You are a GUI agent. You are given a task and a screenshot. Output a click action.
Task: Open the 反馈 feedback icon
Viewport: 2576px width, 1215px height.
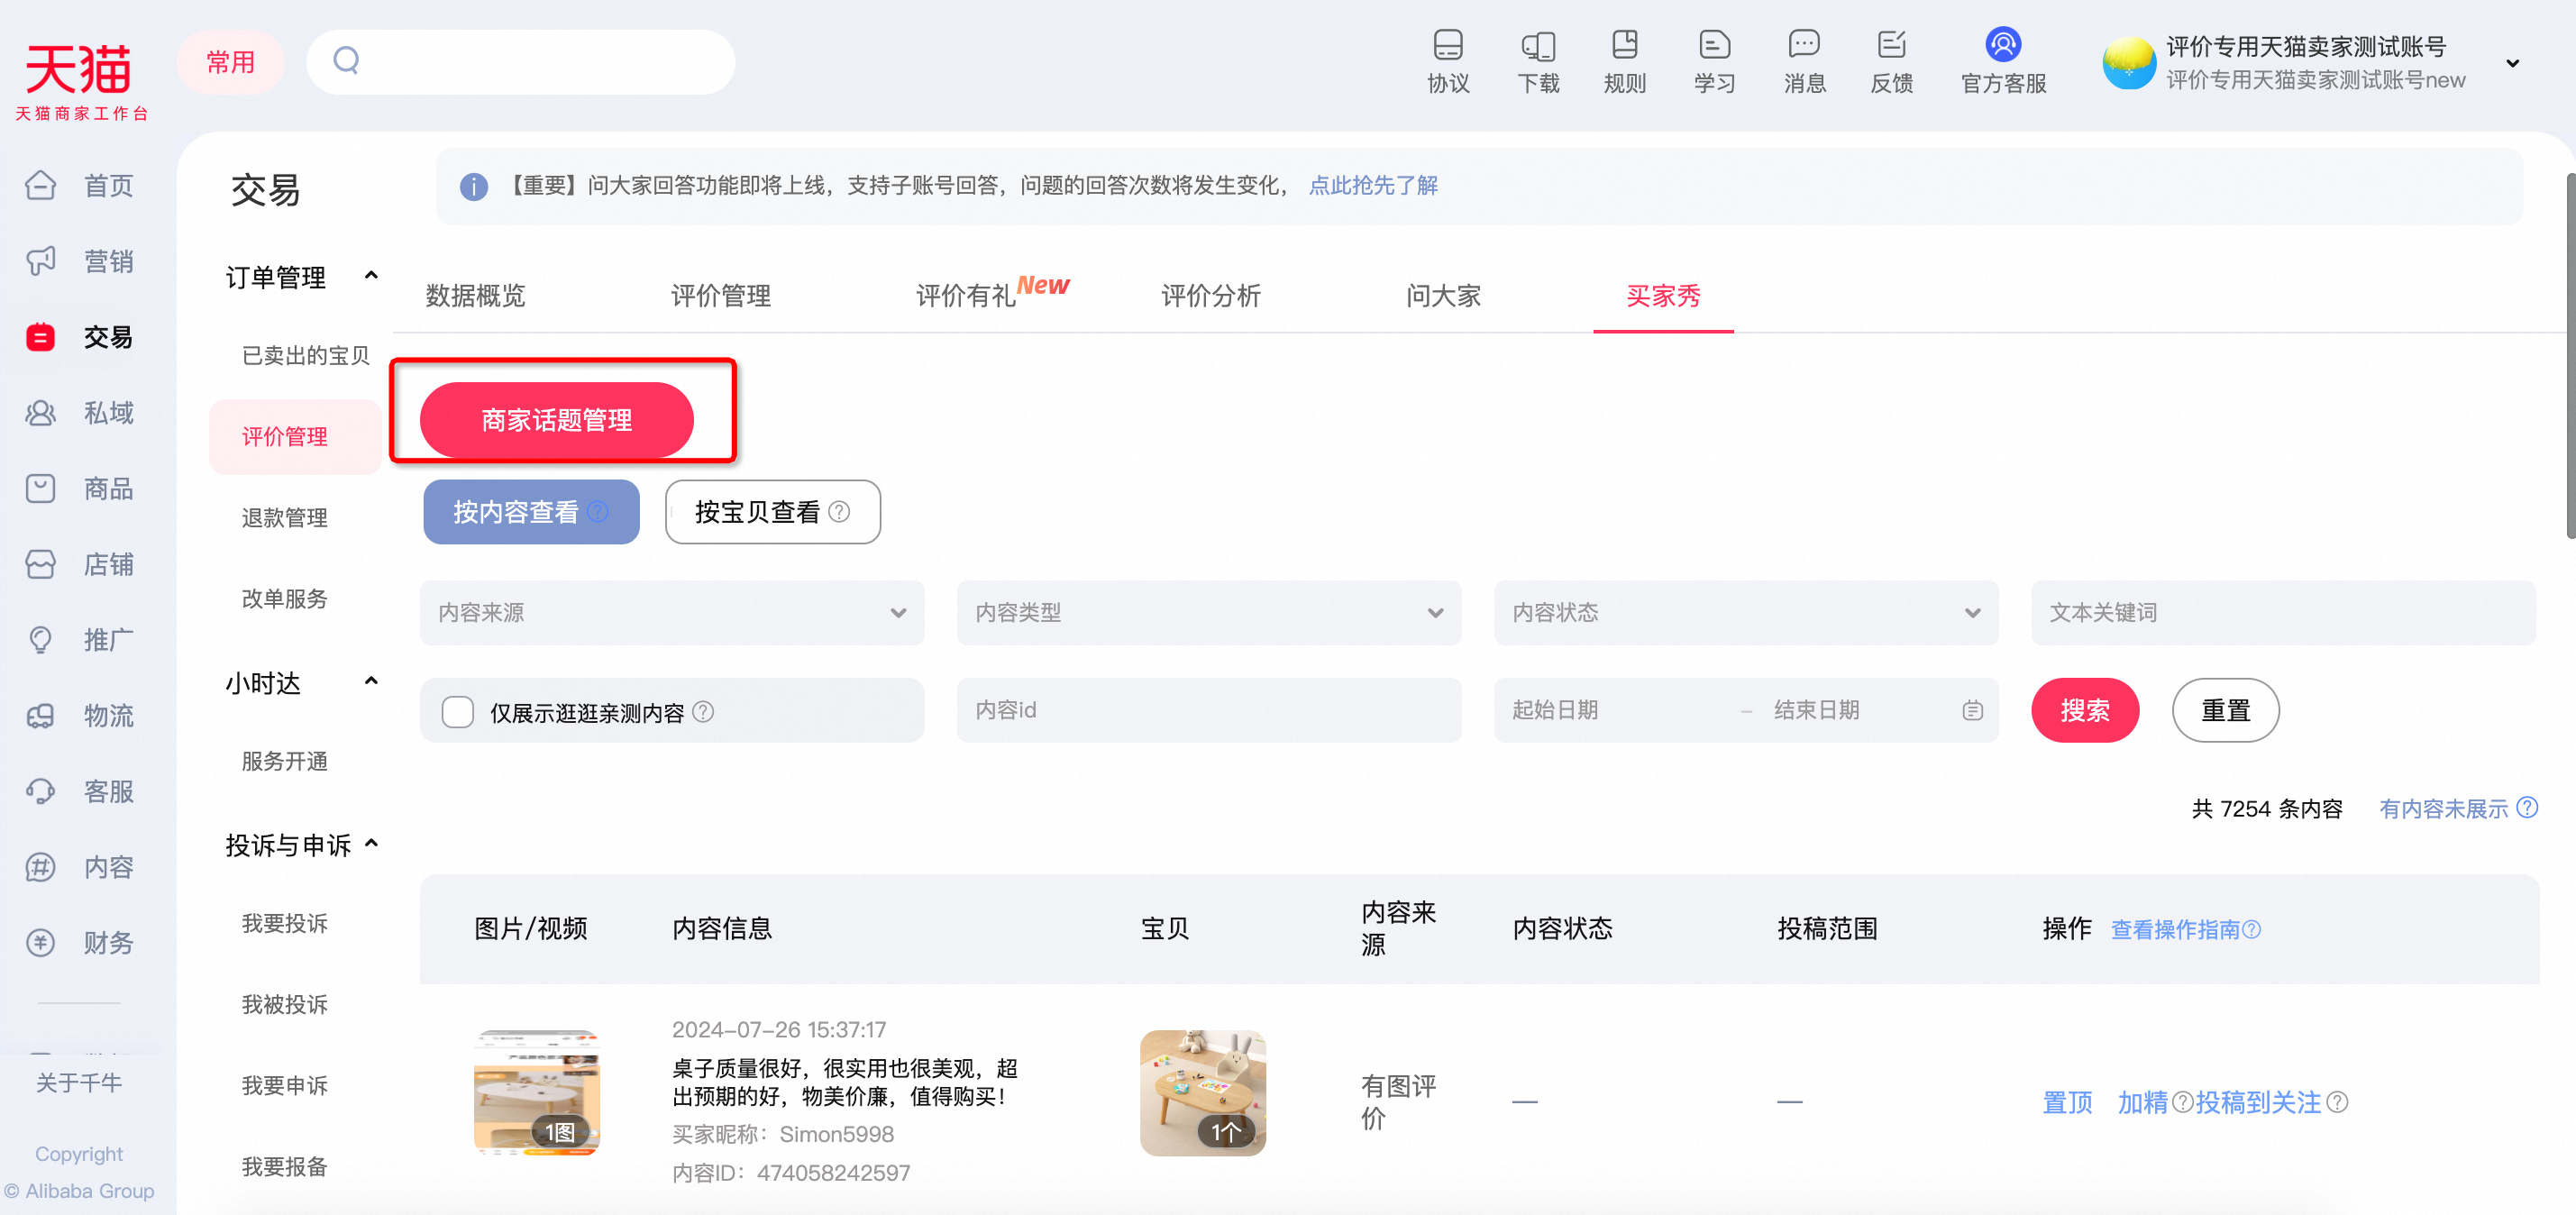[1891, 62]
